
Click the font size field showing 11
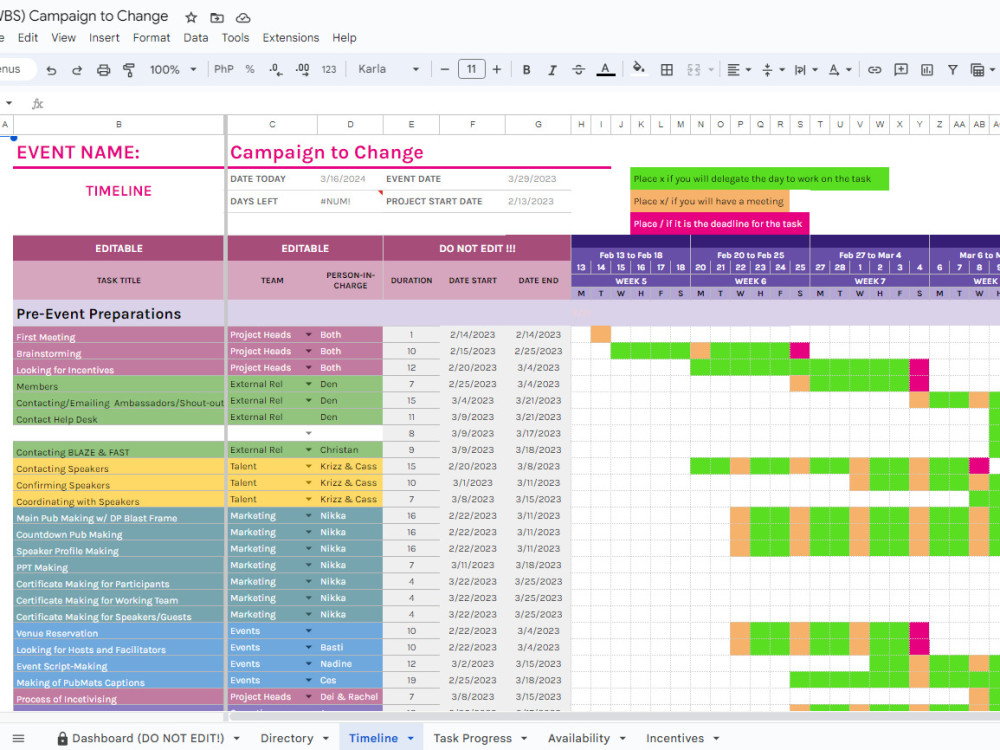point(471,69)
